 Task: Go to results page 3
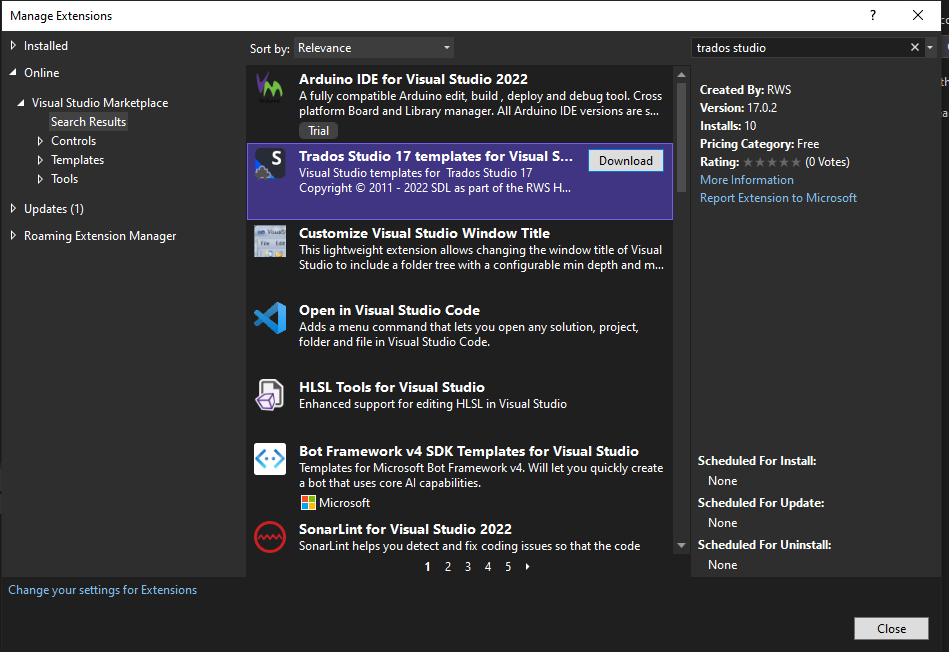coord(468,567)
